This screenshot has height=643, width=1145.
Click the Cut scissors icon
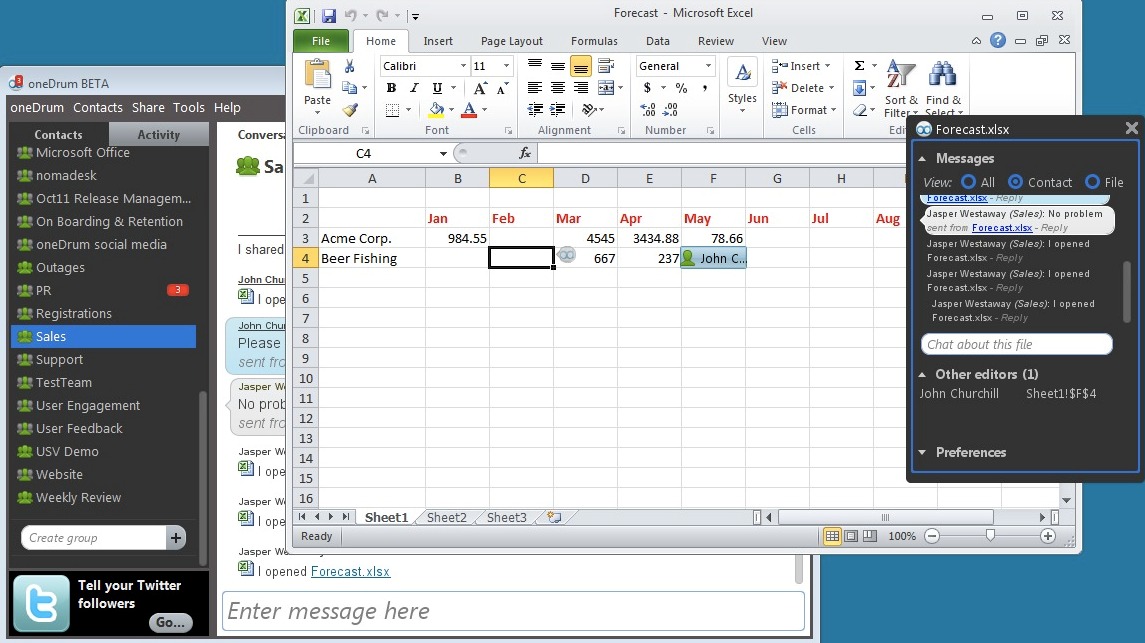tap(350, 66)
